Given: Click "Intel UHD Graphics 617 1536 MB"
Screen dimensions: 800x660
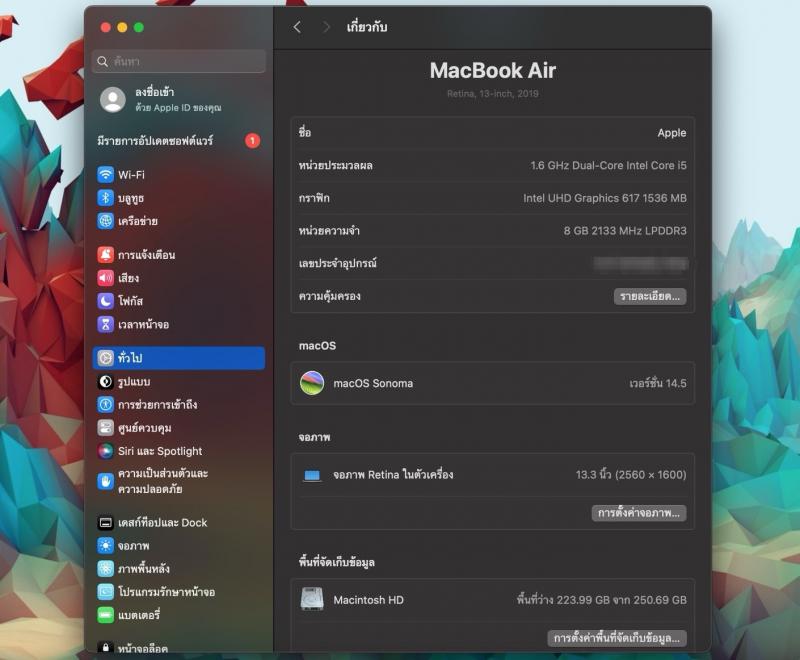Looking at the screenshot, I should [605, 198].
